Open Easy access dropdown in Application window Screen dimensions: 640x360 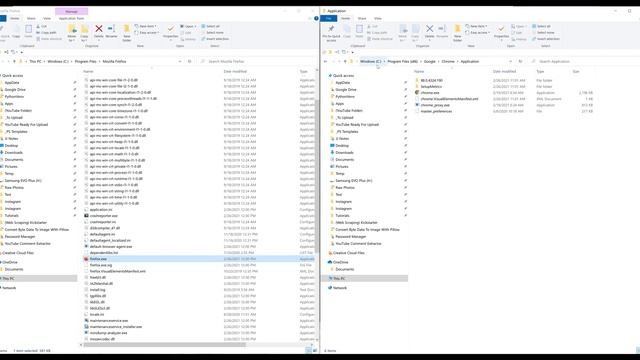tap(478, 33)
